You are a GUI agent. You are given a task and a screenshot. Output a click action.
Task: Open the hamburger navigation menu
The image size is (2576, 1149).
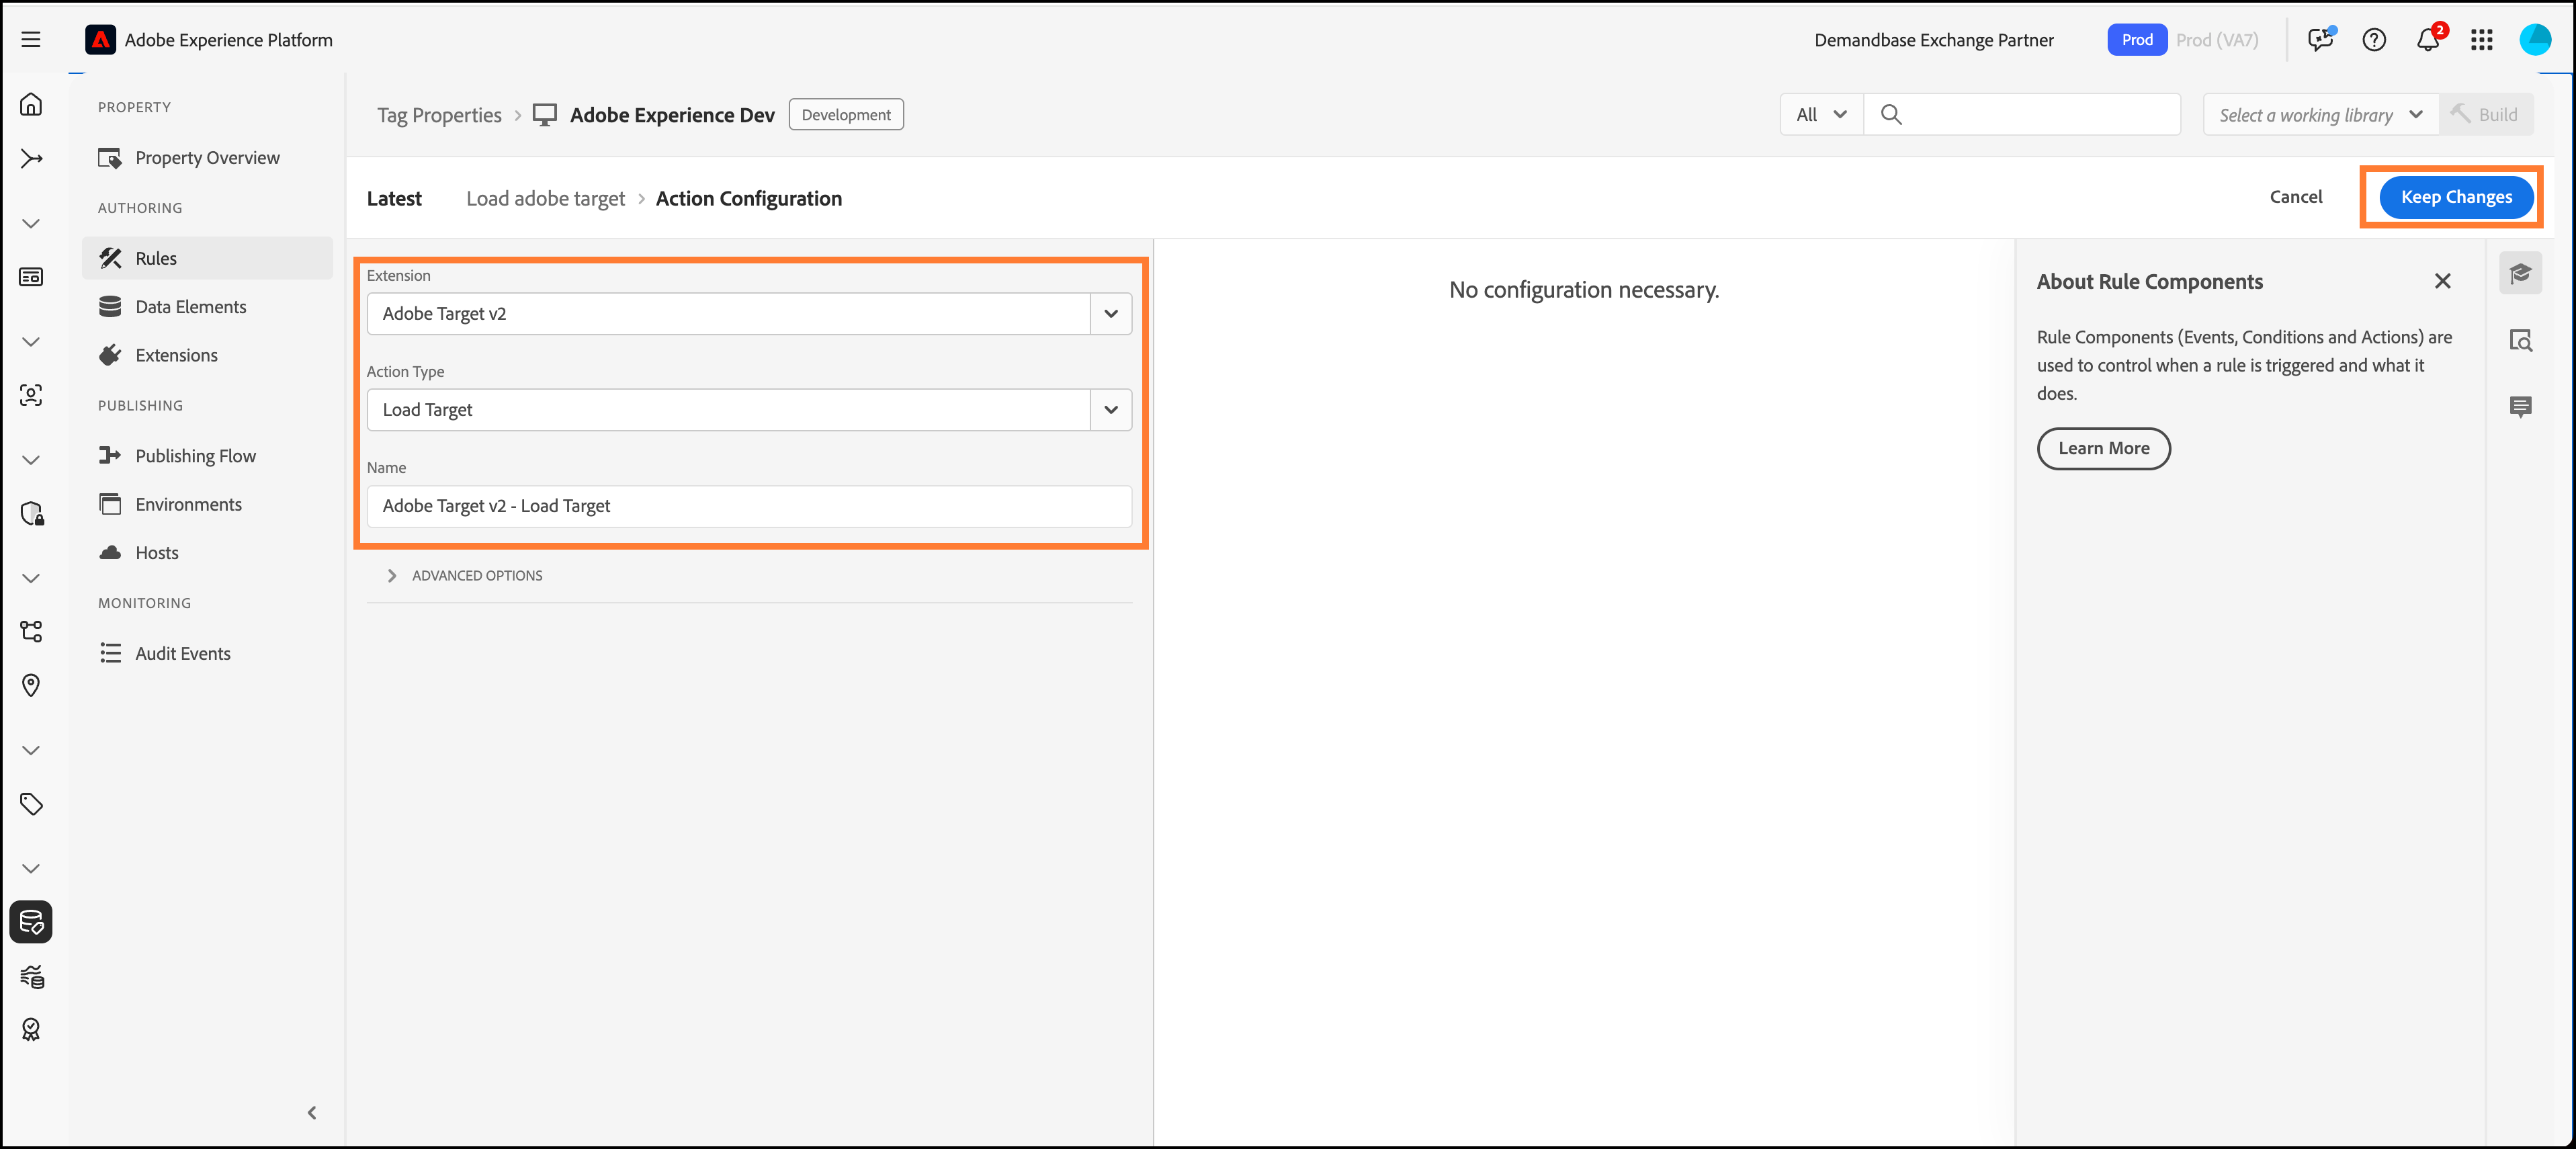pyautogui.click(x=31, y=40)
